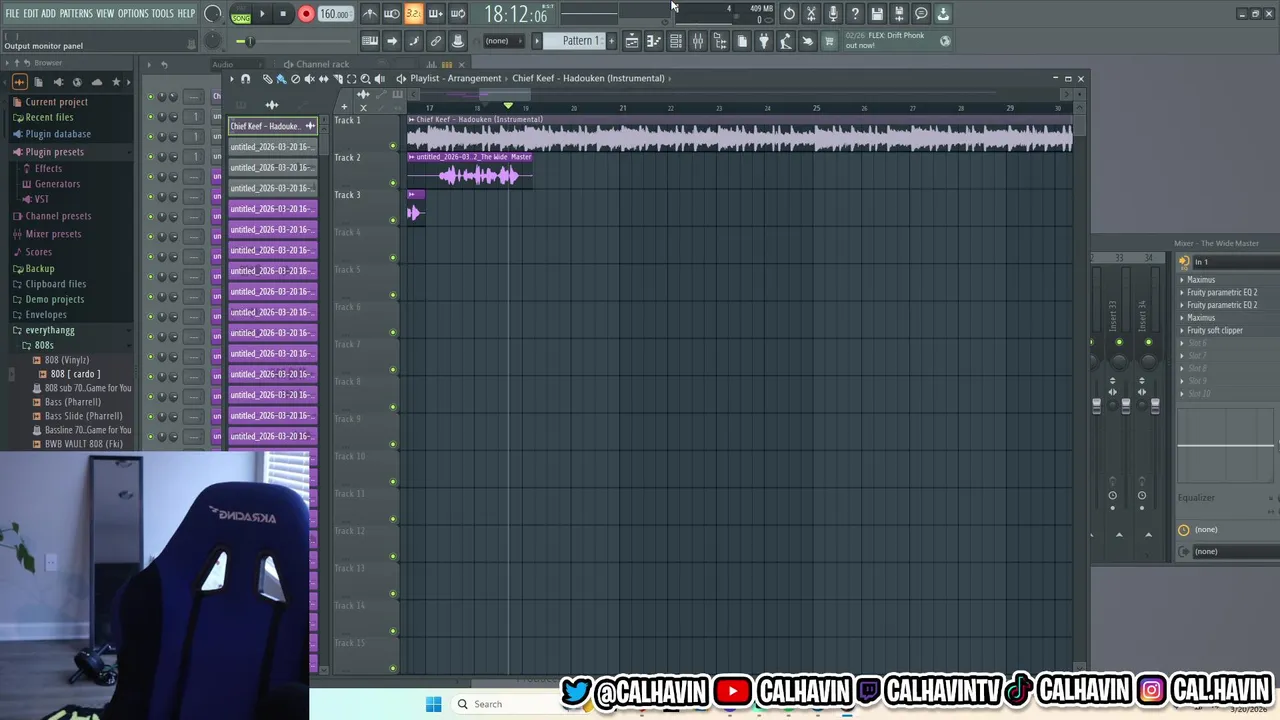Adjust Insert 34 volume fader
The image size is (1280, 720).
1155,405
